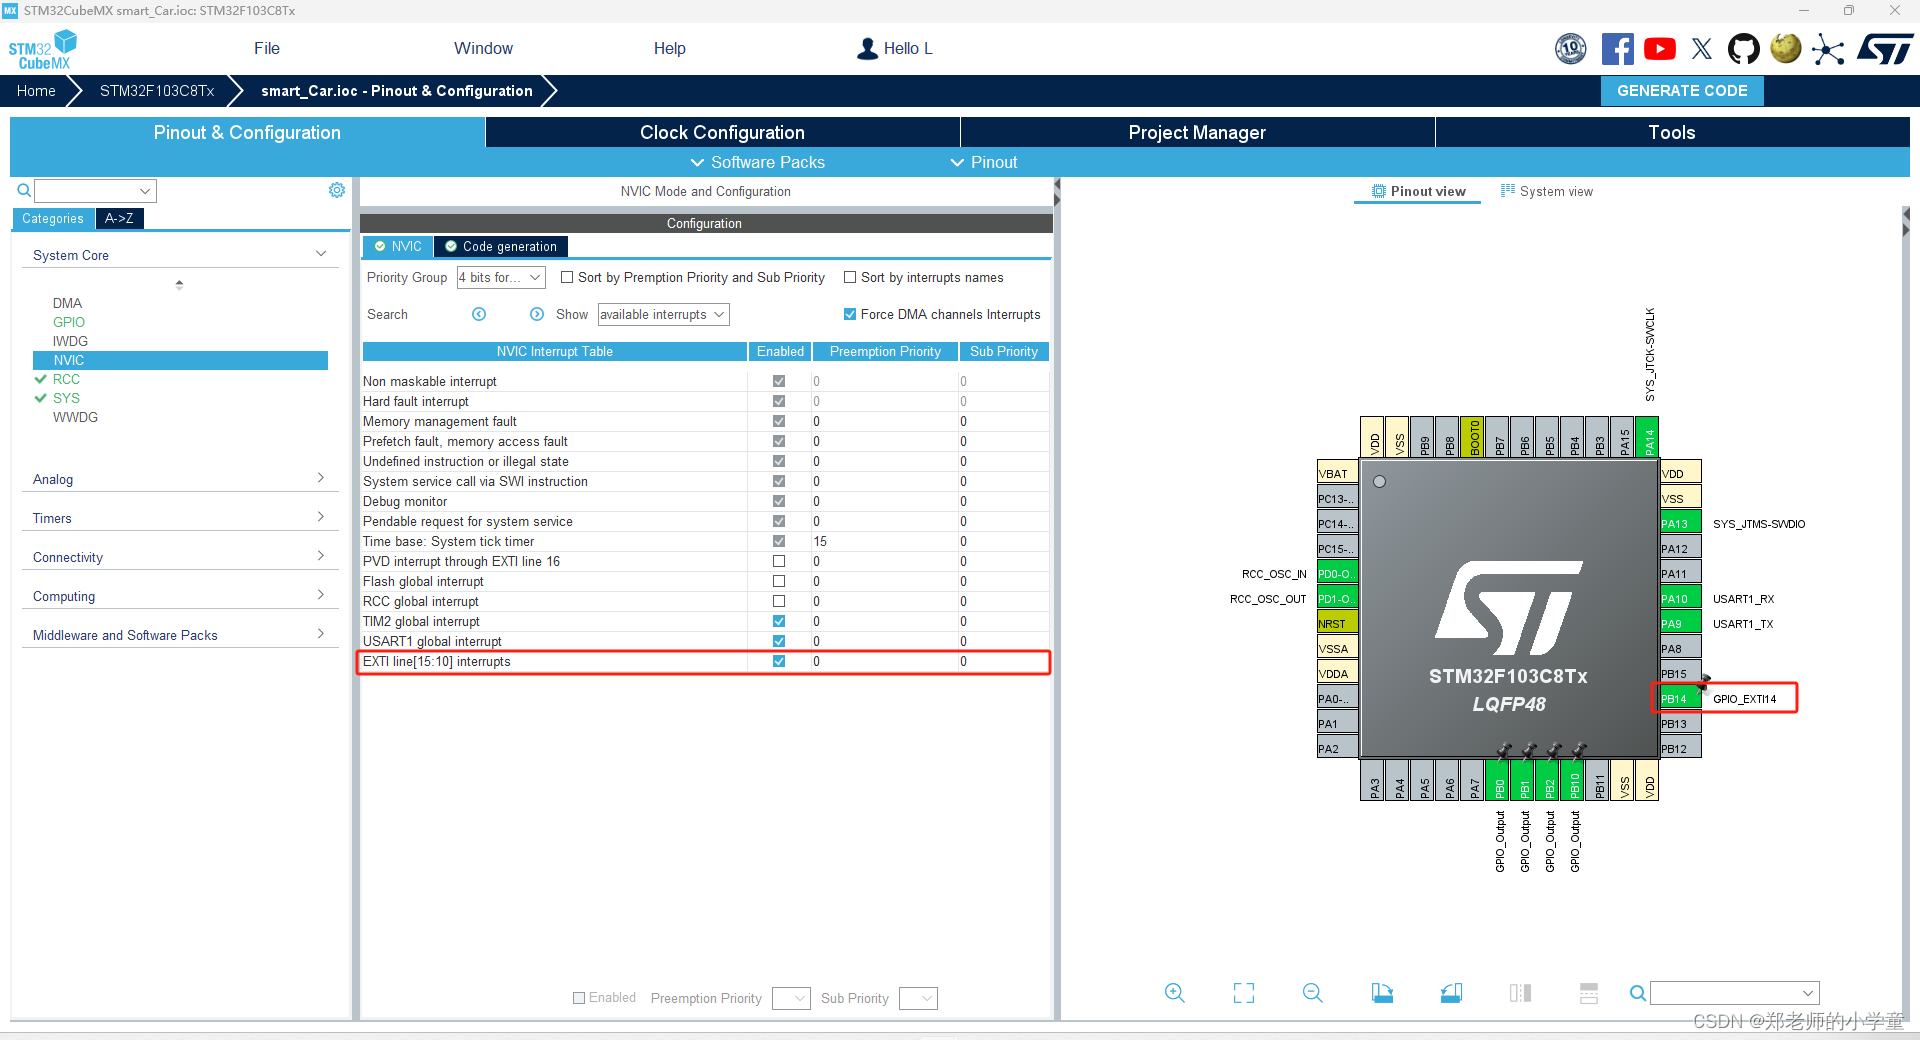The width and height of the screenshot is (1920, 1040).
Task: Open the Priority Group dropdown
Action: pos(501,277)
